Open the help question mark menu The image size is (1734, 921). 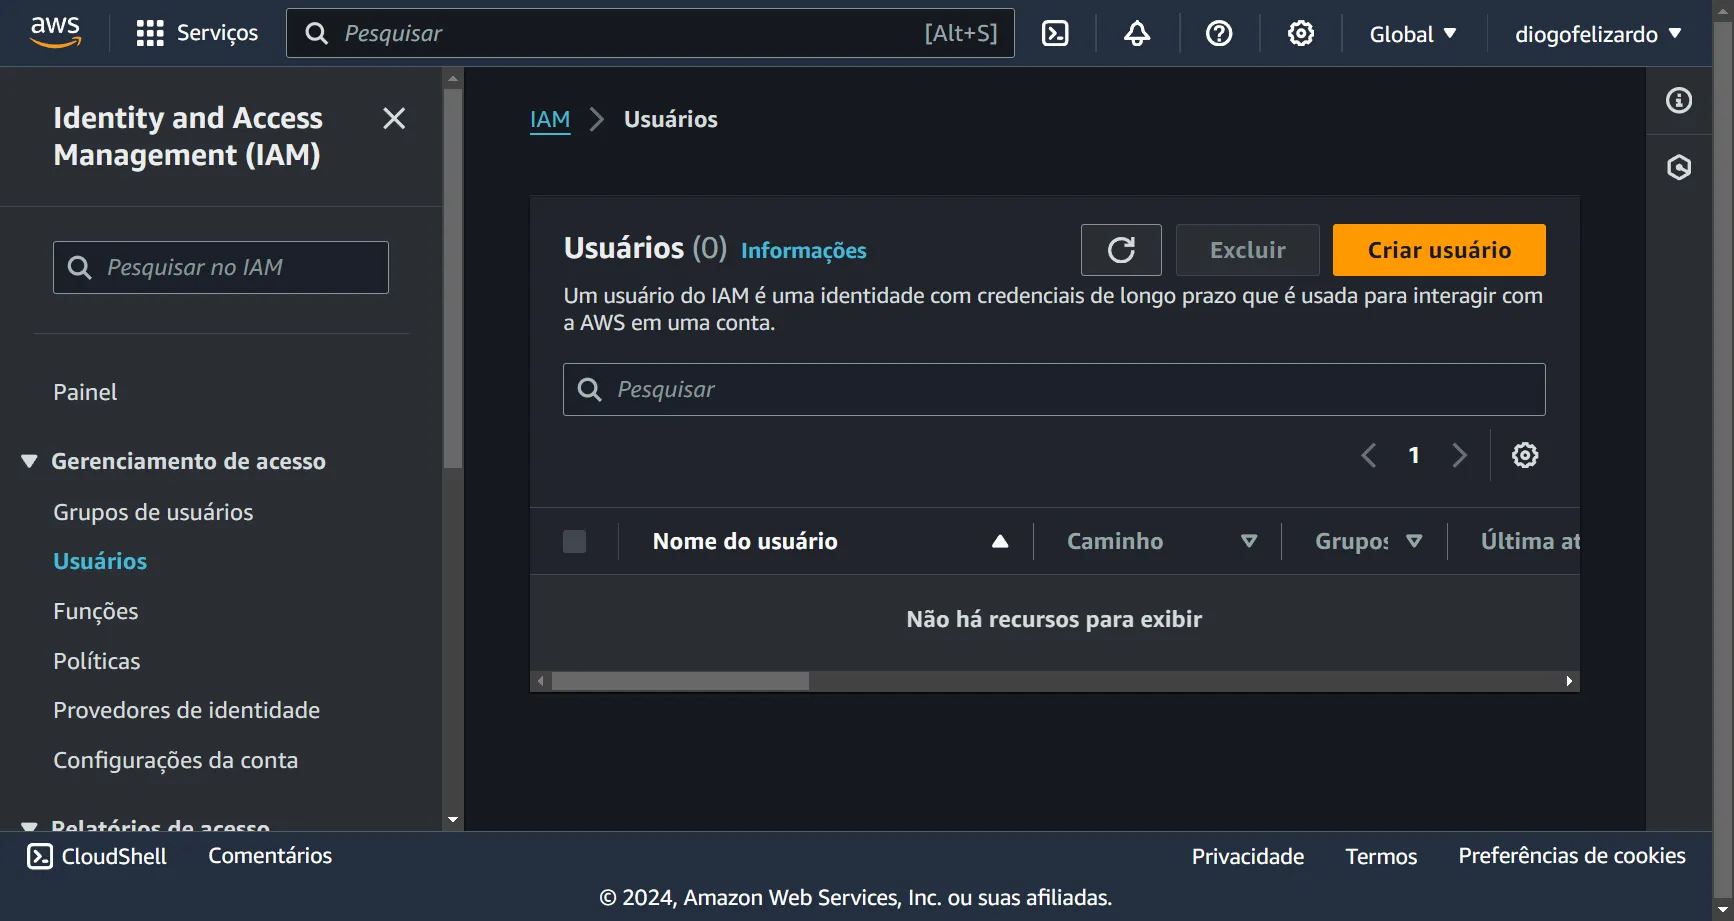click(1219, 33)
